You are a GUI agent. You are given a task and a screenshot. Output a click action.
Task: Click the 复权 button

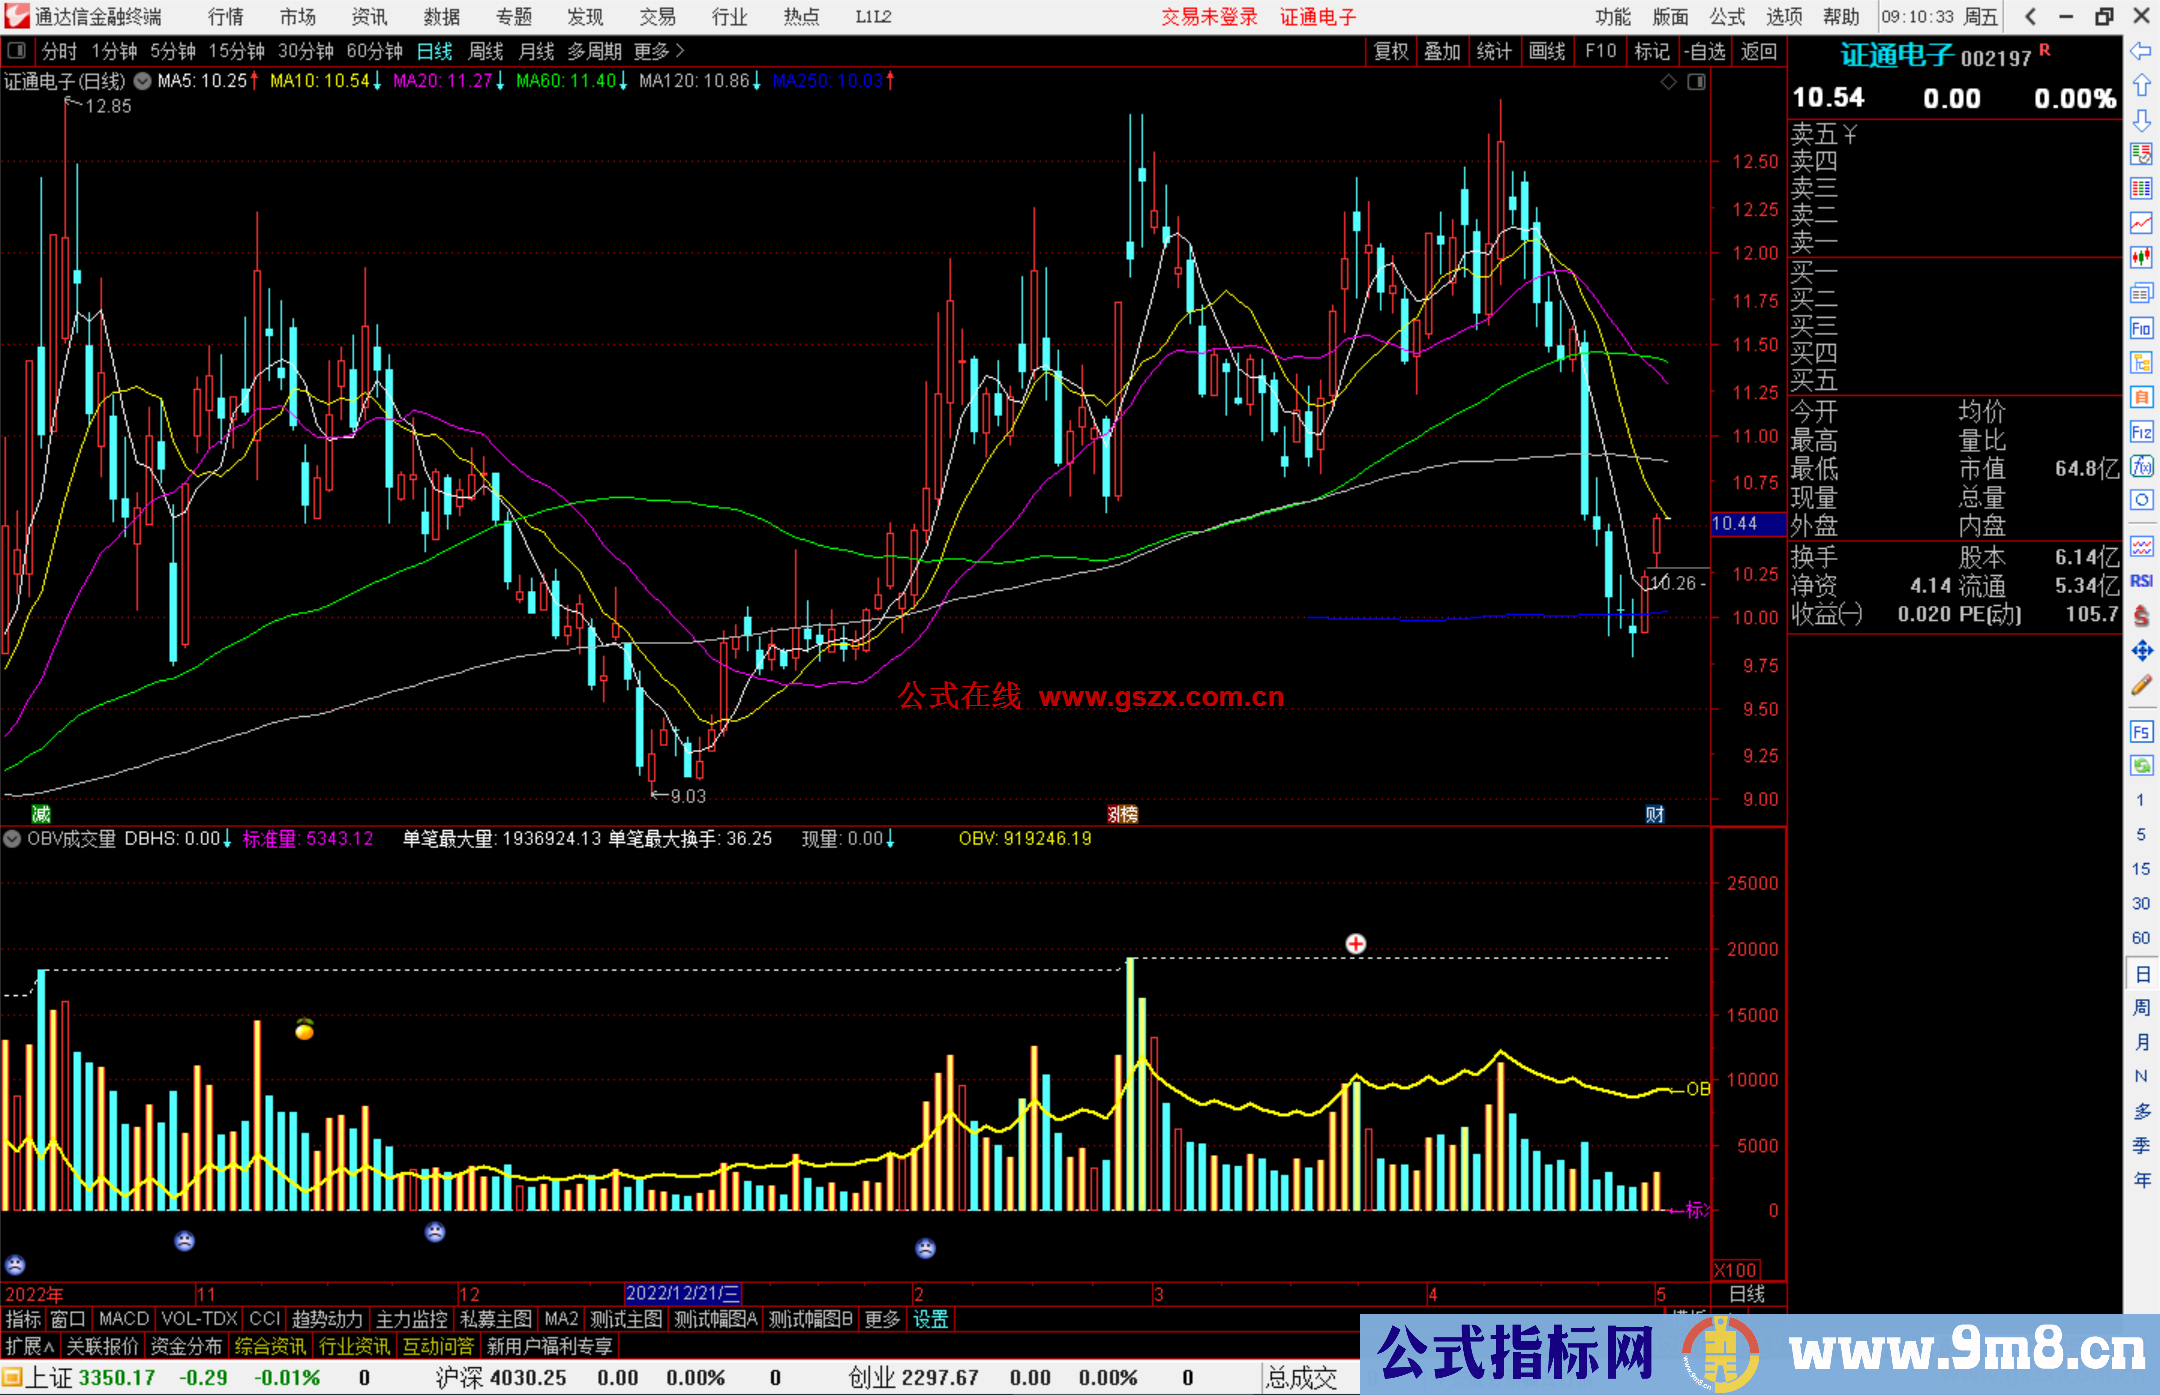point(1391,51)
